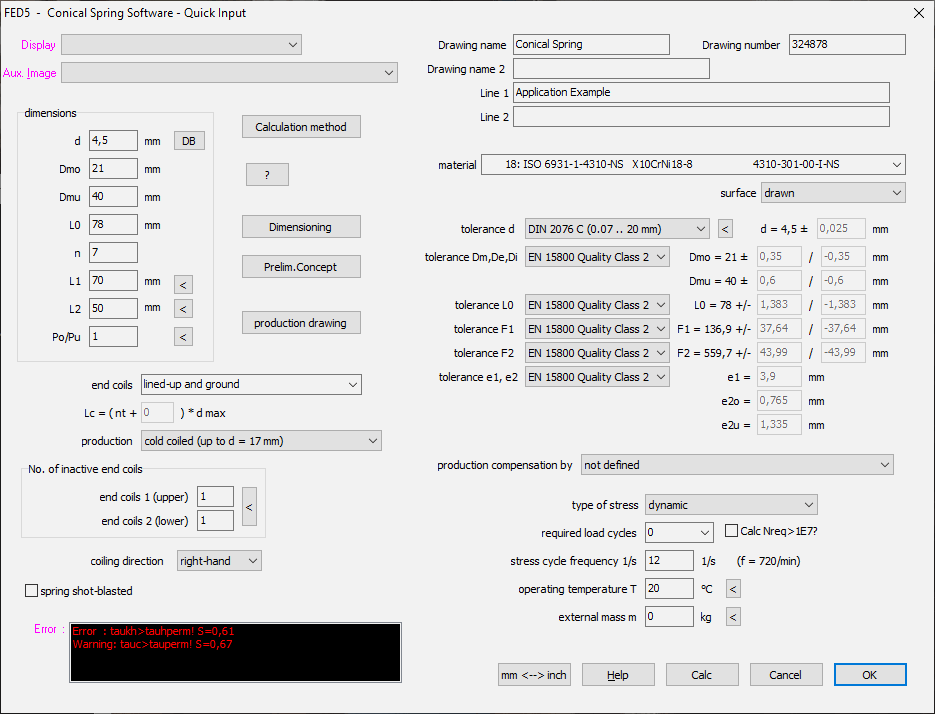The height and width of the screenshot is (714, 935).
Task: Click the '<' button beside inactive end coils
Action: 250,508
